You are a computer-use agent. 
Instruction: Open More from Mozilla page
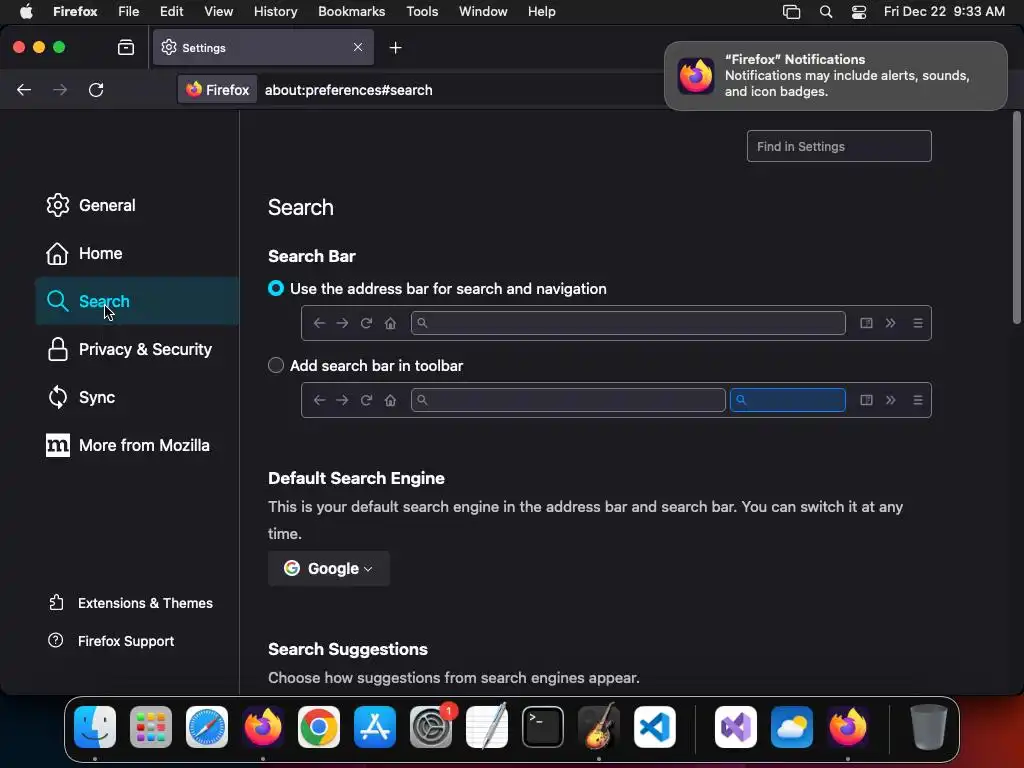click(127, 445)
